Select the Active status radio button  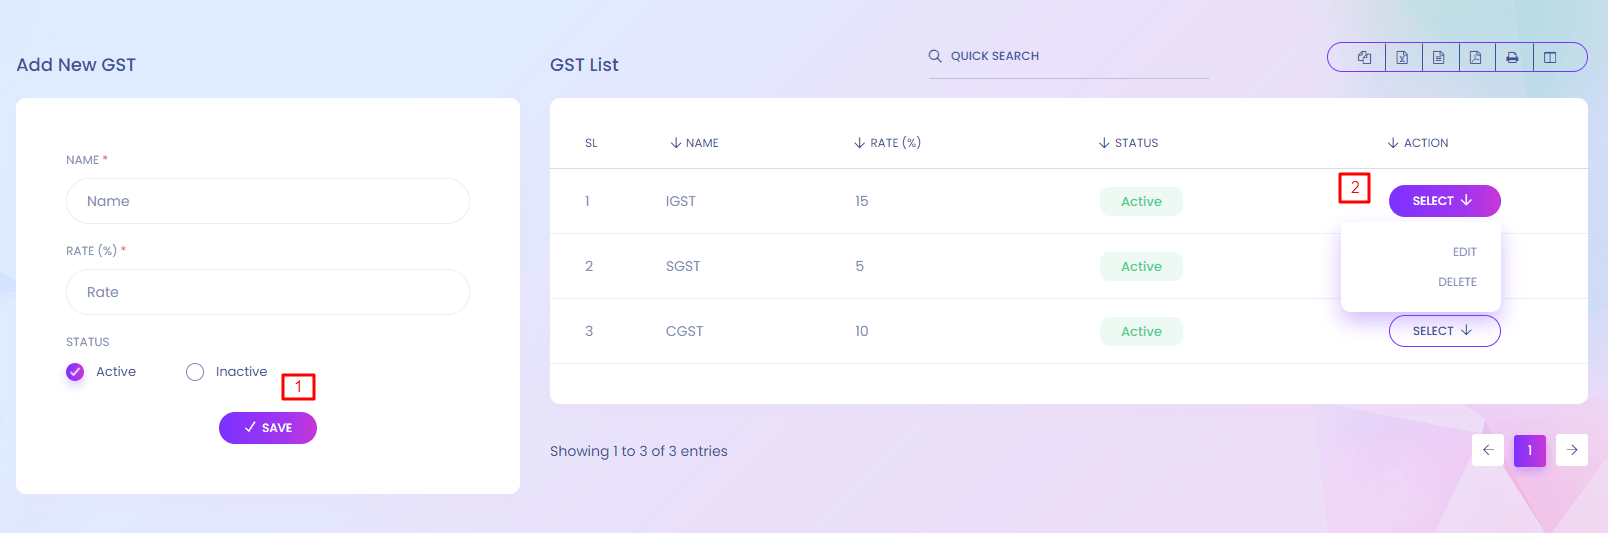coord(75,372)
